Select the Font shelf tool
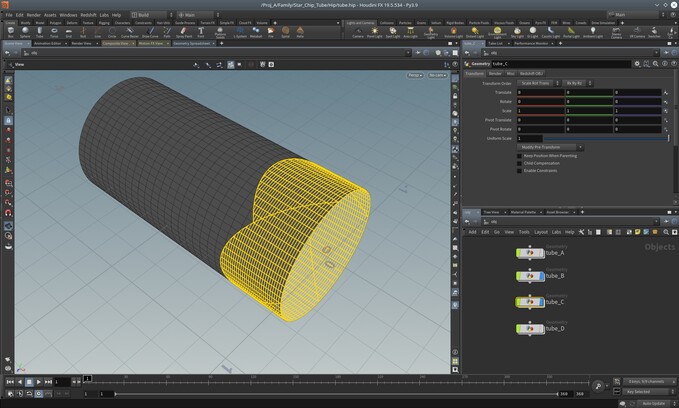679x408 pixels. [x=201, y=32]
